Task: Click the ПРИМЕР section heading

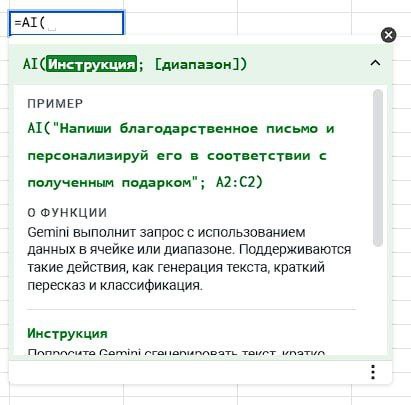Action: point(55,104)
